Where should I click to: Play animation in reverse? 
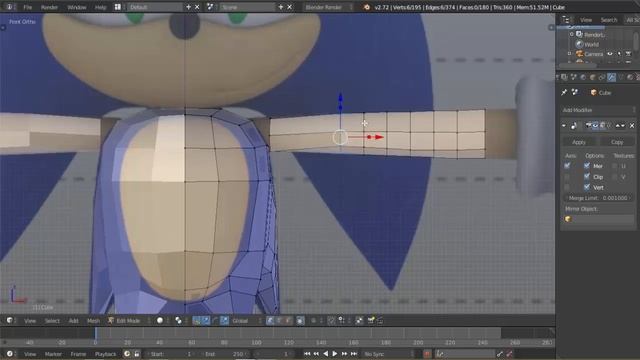pos(325,354)
